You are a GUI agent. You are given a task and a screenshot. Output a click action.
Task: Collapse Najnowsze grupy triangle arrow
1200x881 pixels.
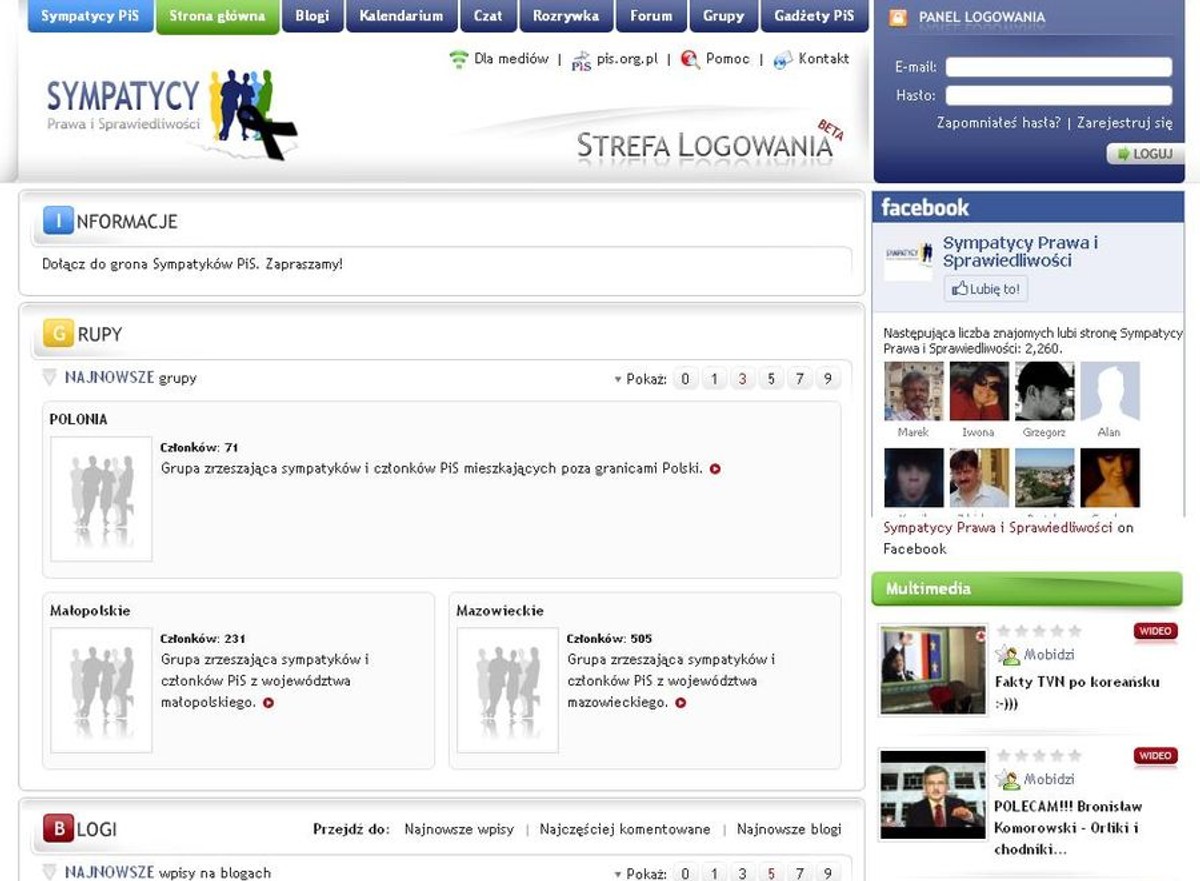[x=49, y=377]
